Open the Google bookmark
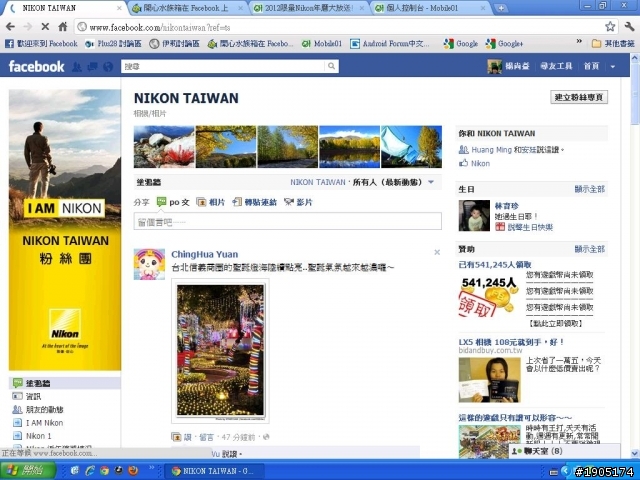This screenshot has width=640, height=480. tap(461, 43)
